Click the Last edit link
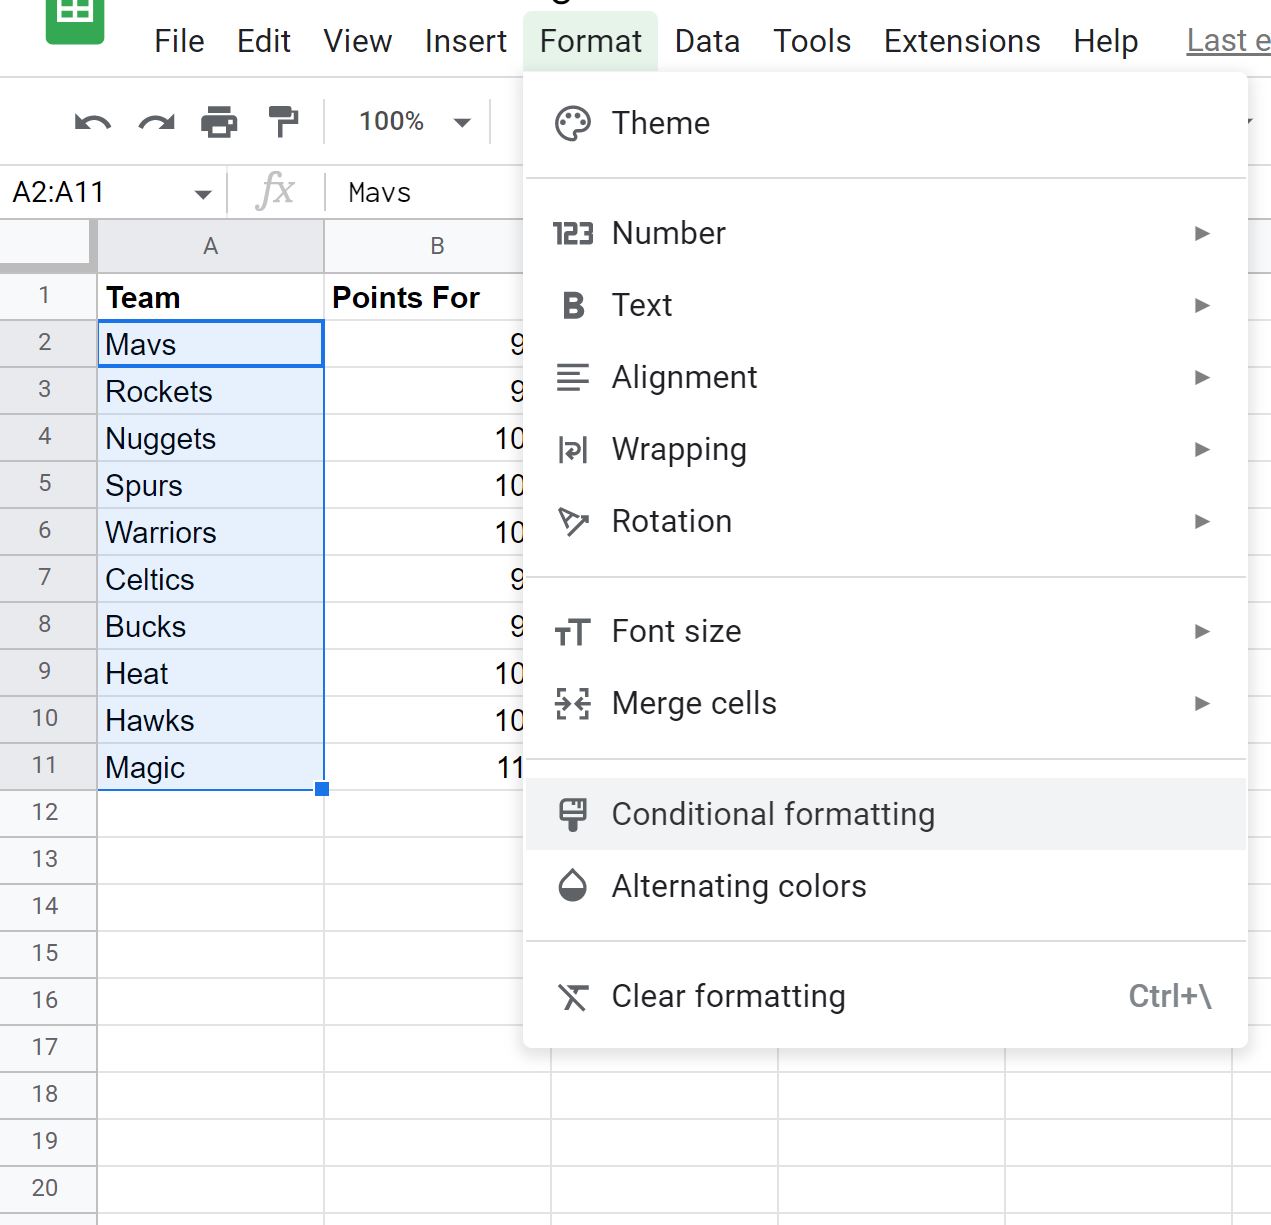Viewport: 1271px width, 1225px height. 1228,41
